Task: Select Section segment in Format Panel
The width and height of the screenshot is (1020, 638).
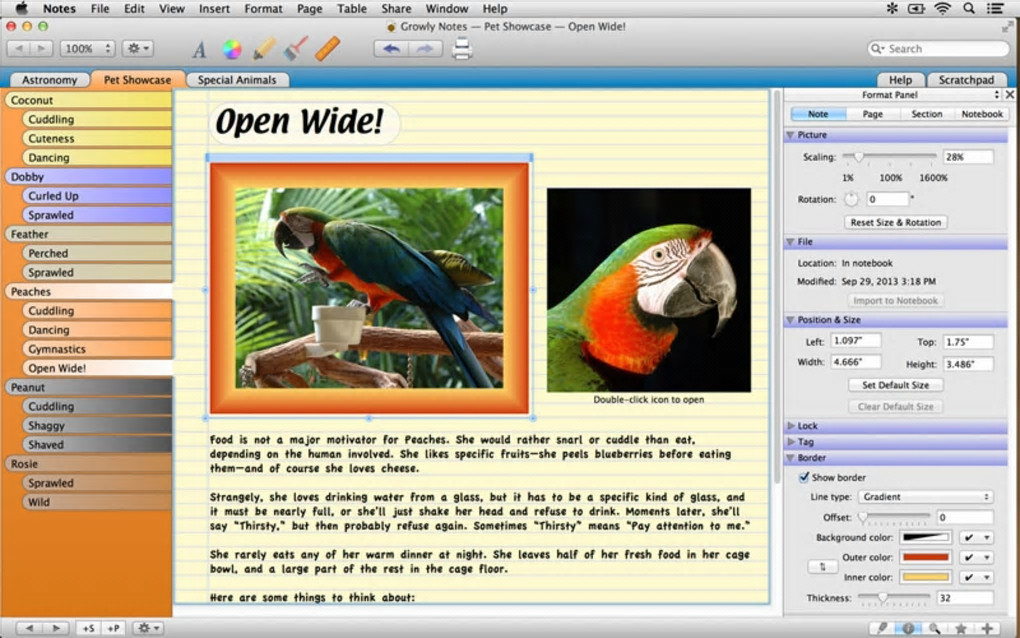Action: (927, 114)
